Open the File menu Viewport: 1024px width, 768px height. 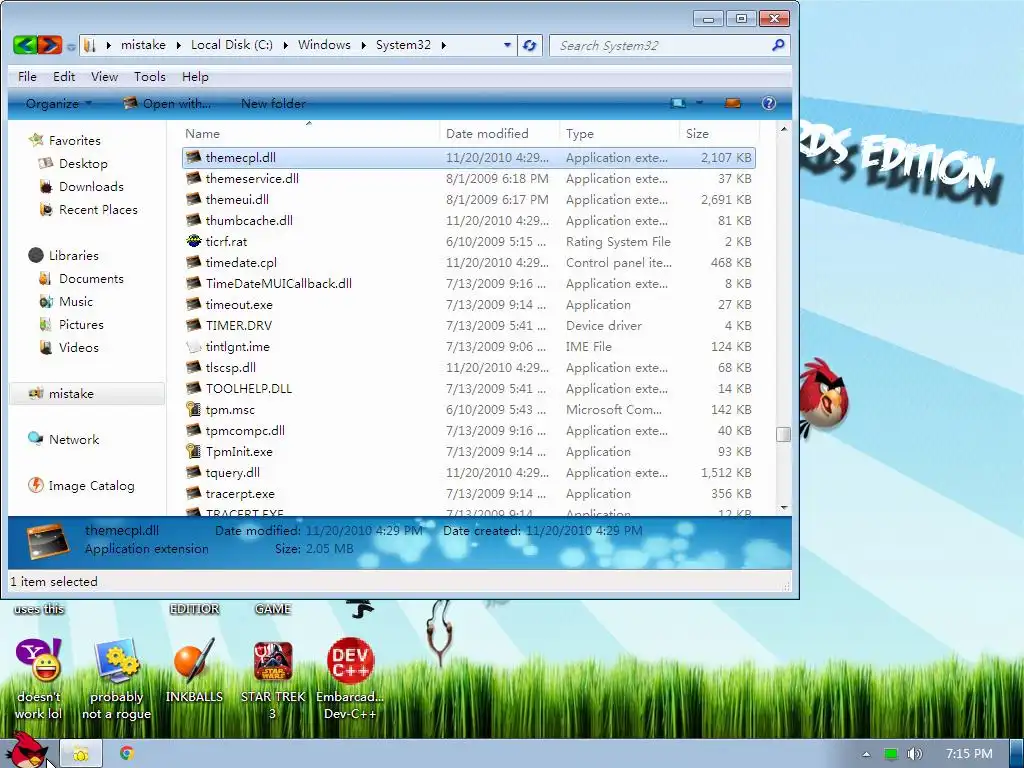pyautogui.click(x=27, y=76)
